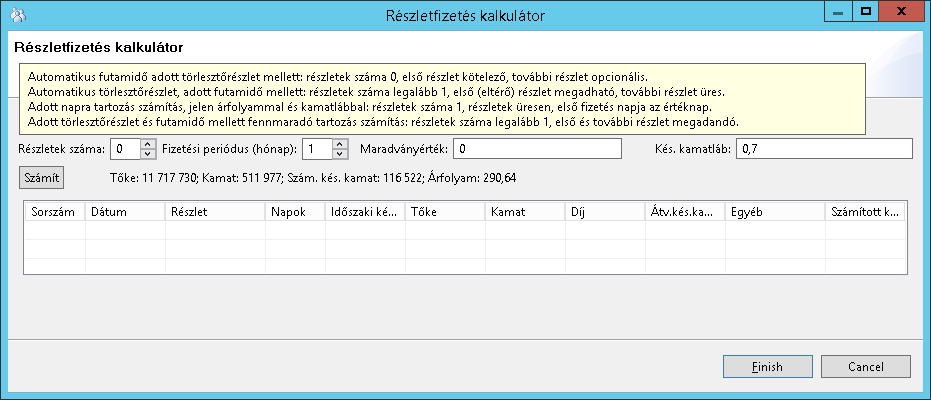Click the Fizetési periódus number field
931x400 pixels.
pyautogui.click(x=317, y=148)
